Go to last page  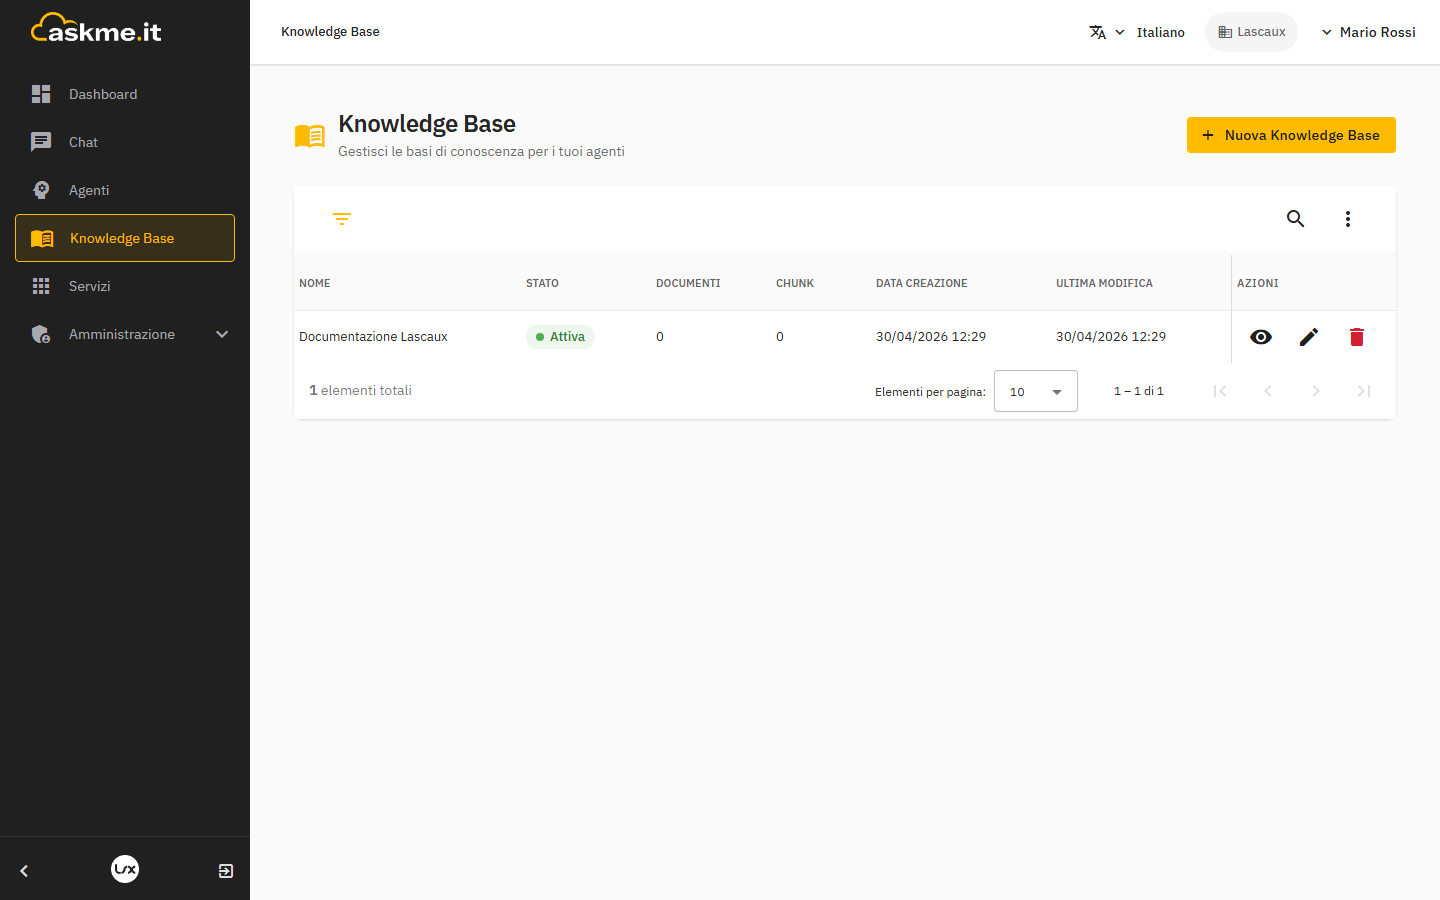click(1364, 391)
